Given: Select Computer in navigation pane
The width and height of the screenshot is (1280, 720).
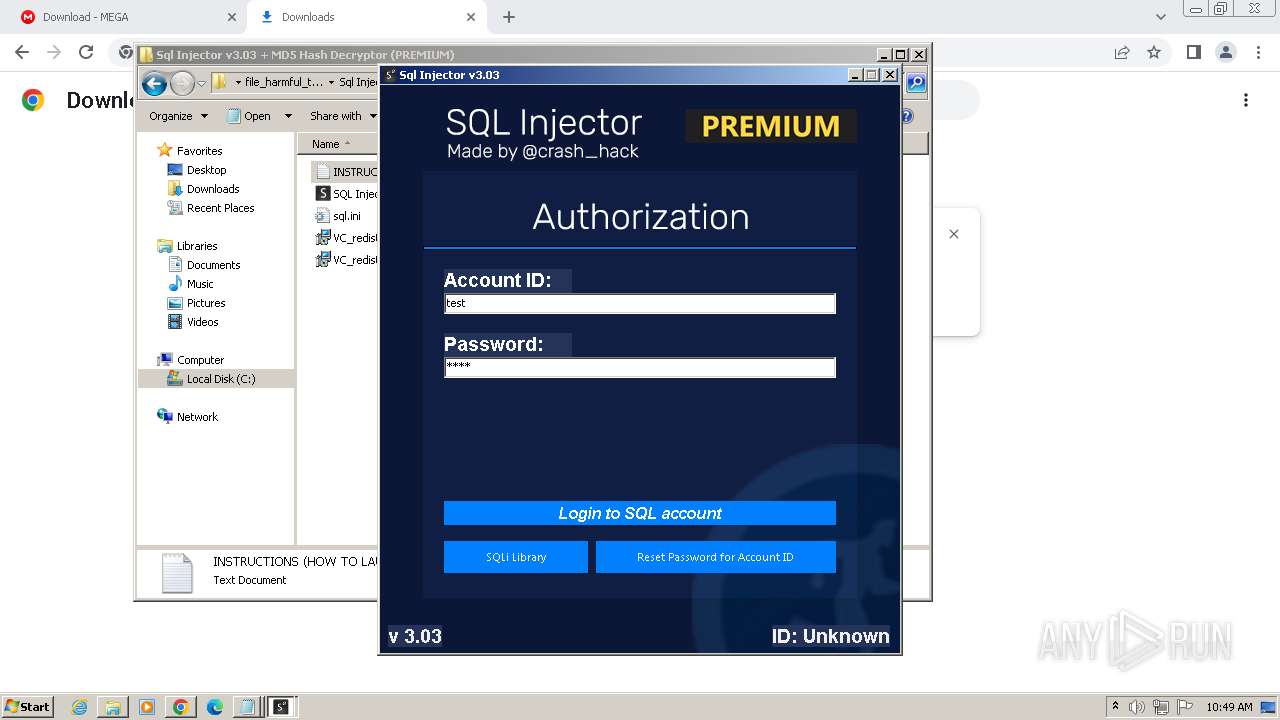Looking at the screenshot, I should pos(200,360).
